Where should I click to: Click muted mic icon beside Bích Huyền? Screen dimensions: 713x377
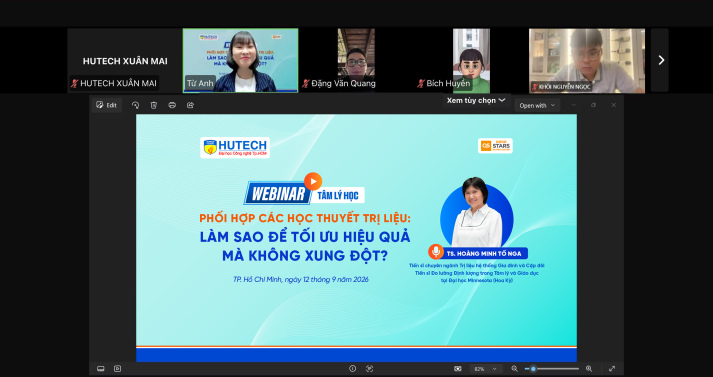tap(421, 84)
